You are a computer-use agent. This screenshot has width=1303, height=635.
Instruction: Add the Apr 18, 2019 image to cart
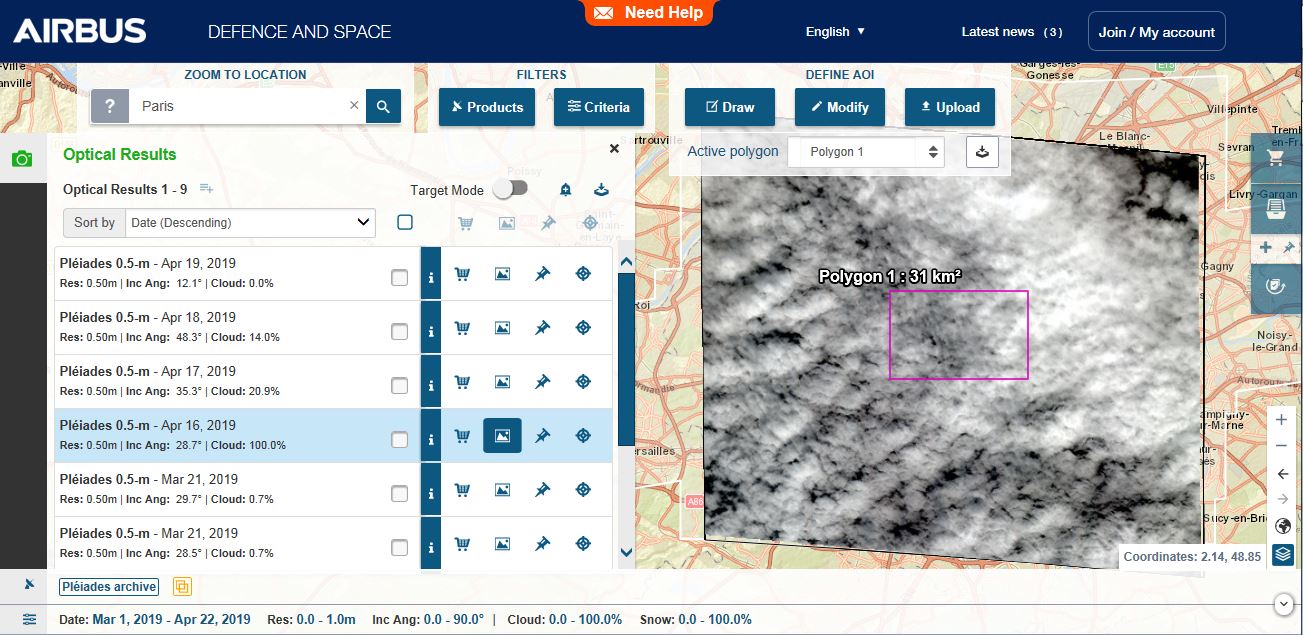click(x=462, y=328)
